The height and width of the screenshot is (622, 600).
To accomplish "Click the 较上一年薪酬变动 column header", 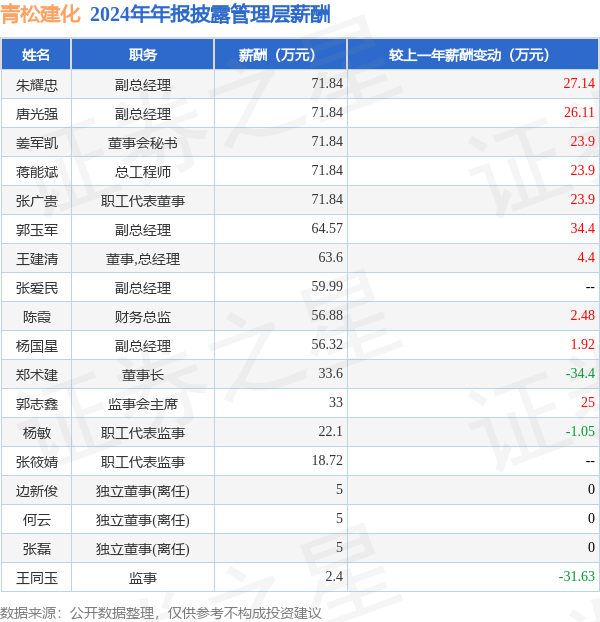I will click(473, 54).
